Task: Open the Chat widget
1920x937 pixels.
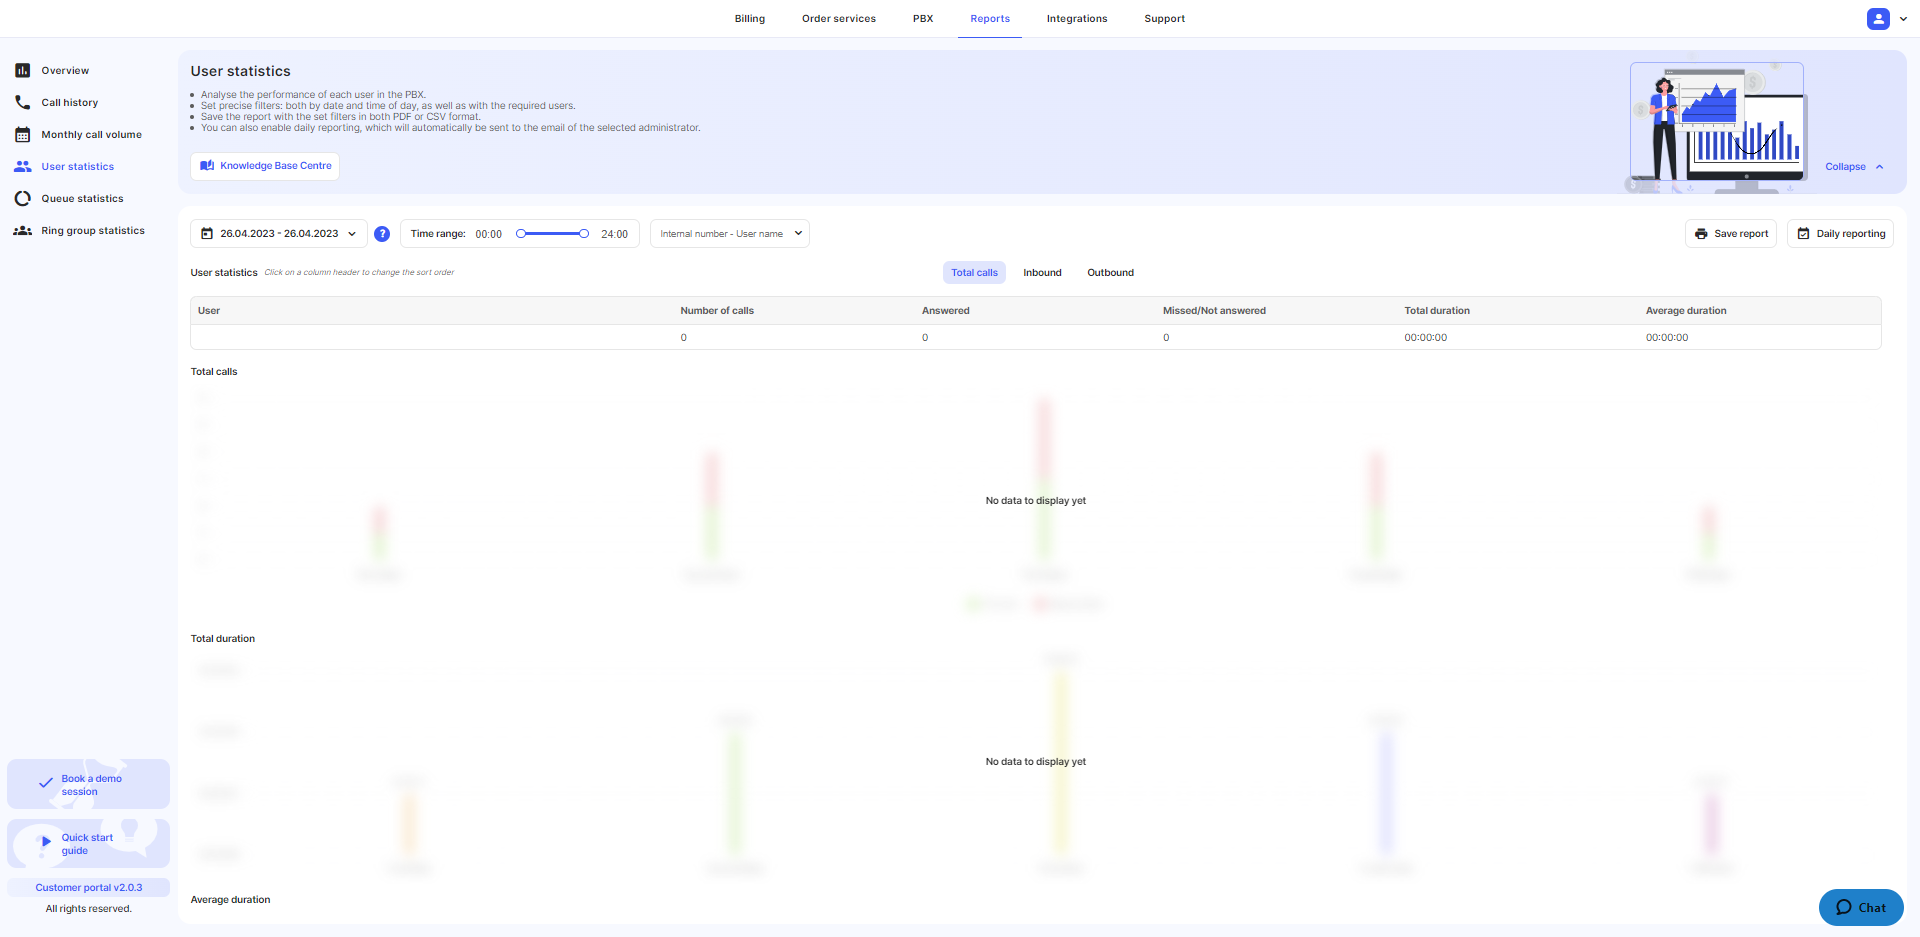Action: pyautogui.click(x=1861, y=908)
